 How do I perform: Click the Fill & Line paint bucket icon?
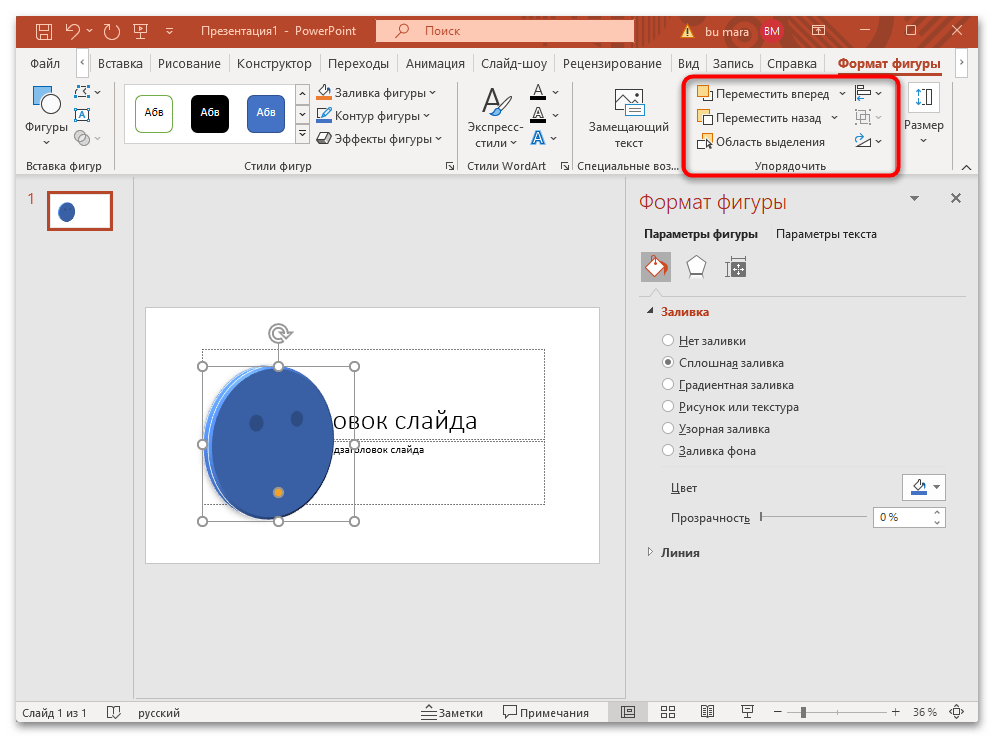[x=655, y=267]
